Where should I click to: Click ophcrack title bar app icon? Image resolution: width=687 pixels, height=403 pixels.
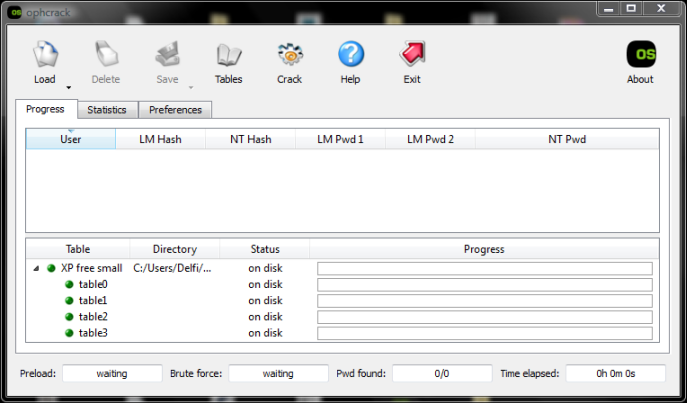click(14, 12)
